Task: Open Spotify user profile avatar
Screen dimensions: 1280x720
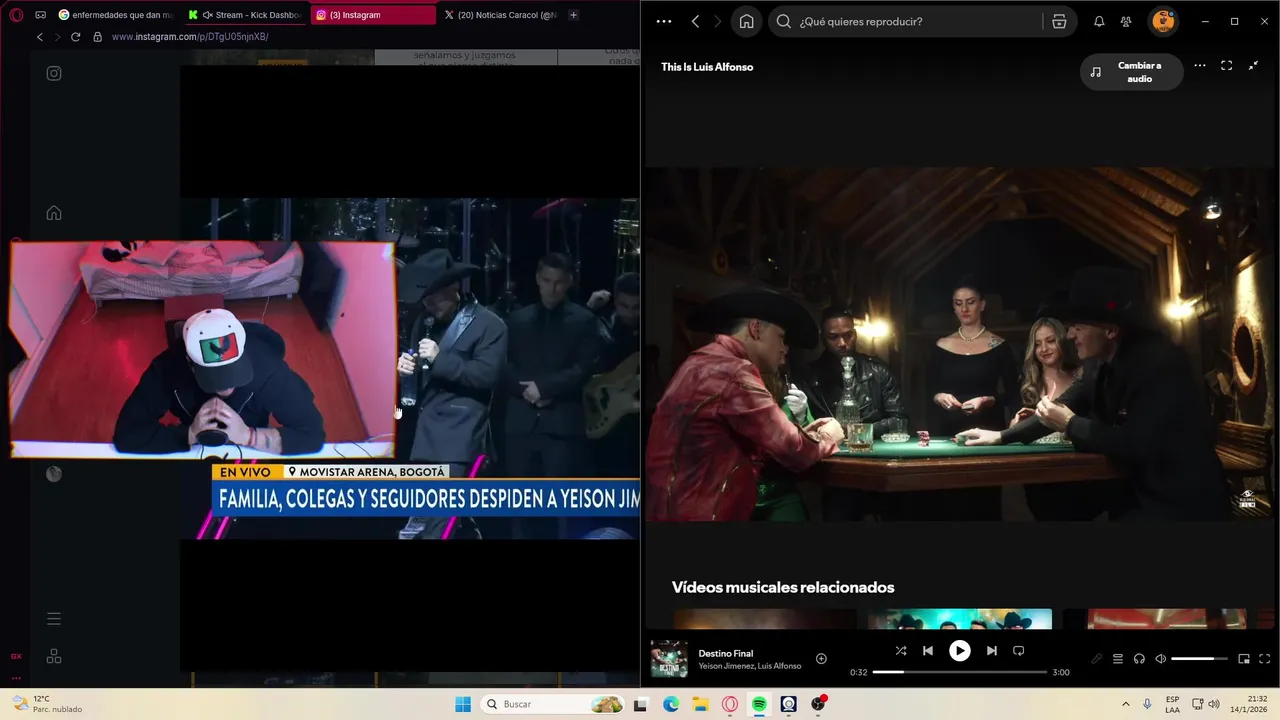Action: click(x=1162, y=21)
